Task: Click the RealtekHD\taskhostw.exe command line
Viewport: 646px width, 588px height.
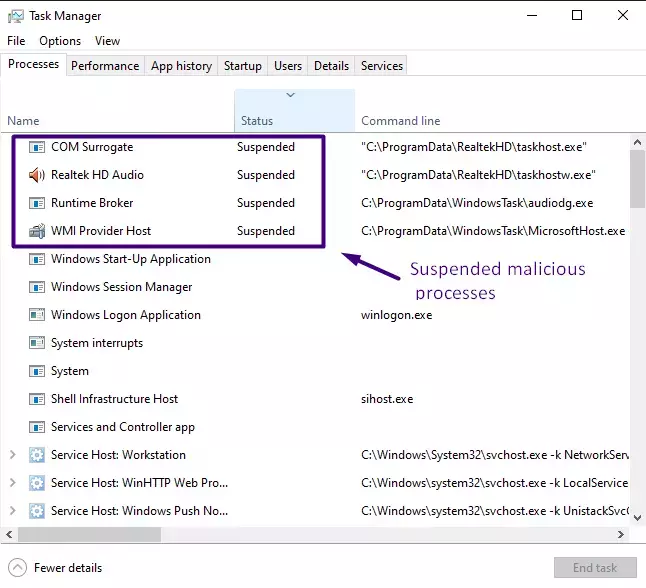Action: click(478, 175)
